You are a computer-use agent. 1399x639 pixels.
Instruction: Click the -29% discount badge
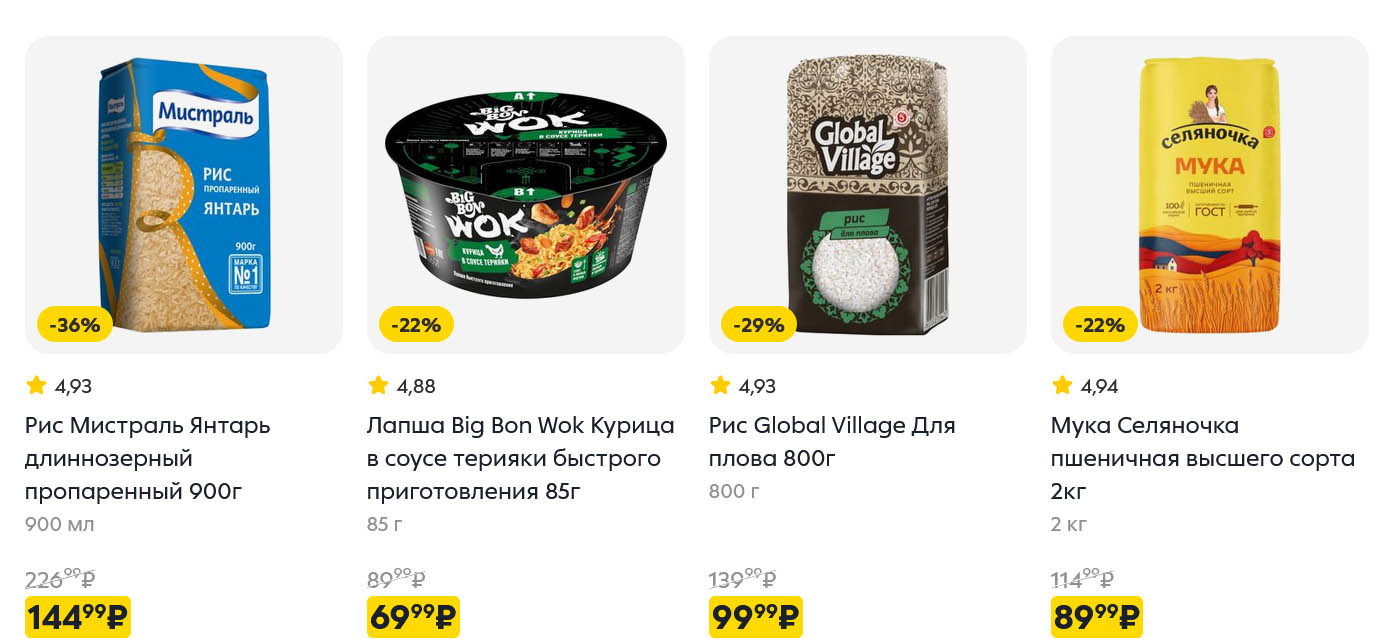click(x=758, y=324)
